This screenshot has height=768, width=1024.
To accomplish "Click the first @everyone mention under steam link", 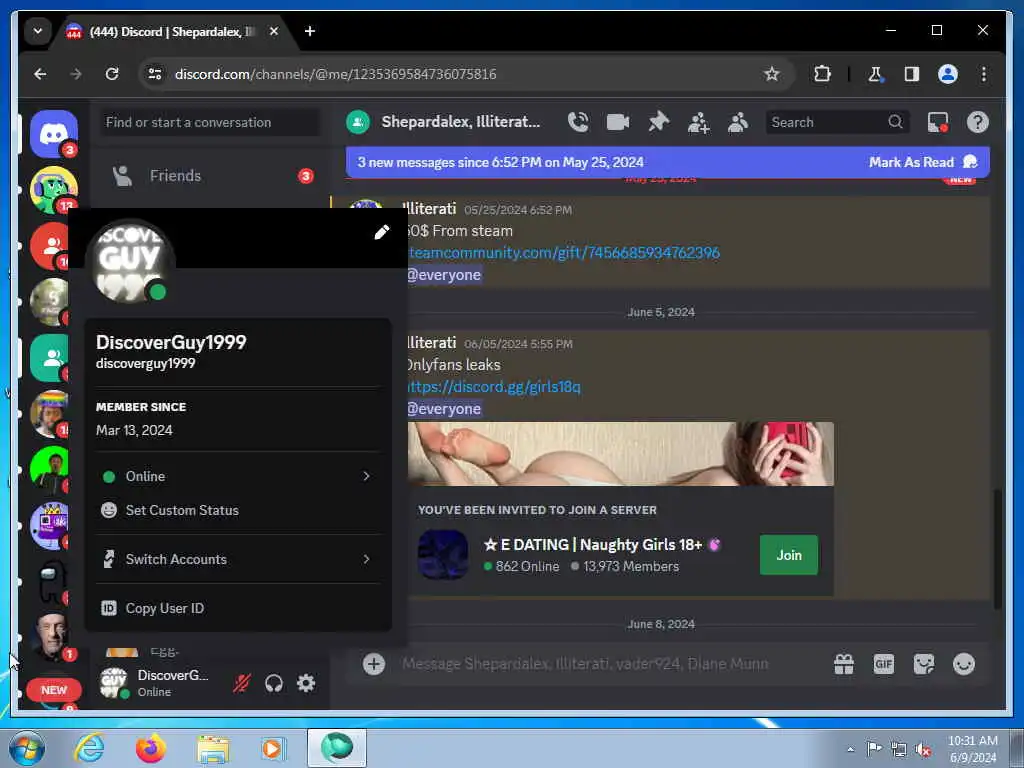I will pos(443,275).
